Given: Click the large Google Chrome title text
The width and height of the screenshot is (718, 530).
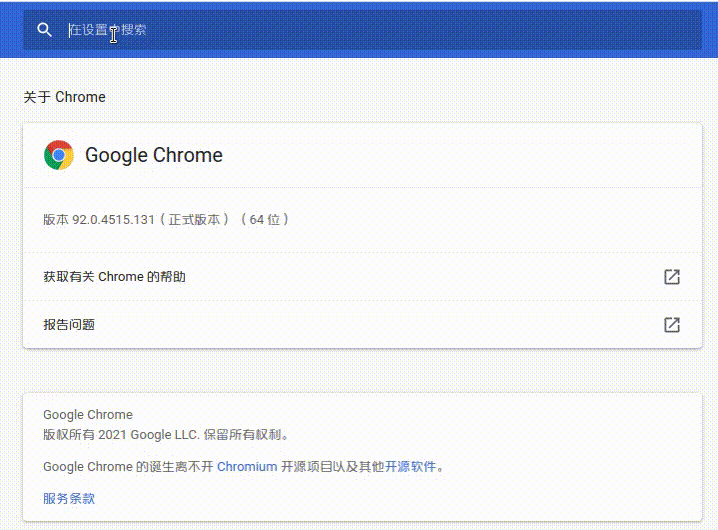Looking at the screenshot, I should (154, 155).
